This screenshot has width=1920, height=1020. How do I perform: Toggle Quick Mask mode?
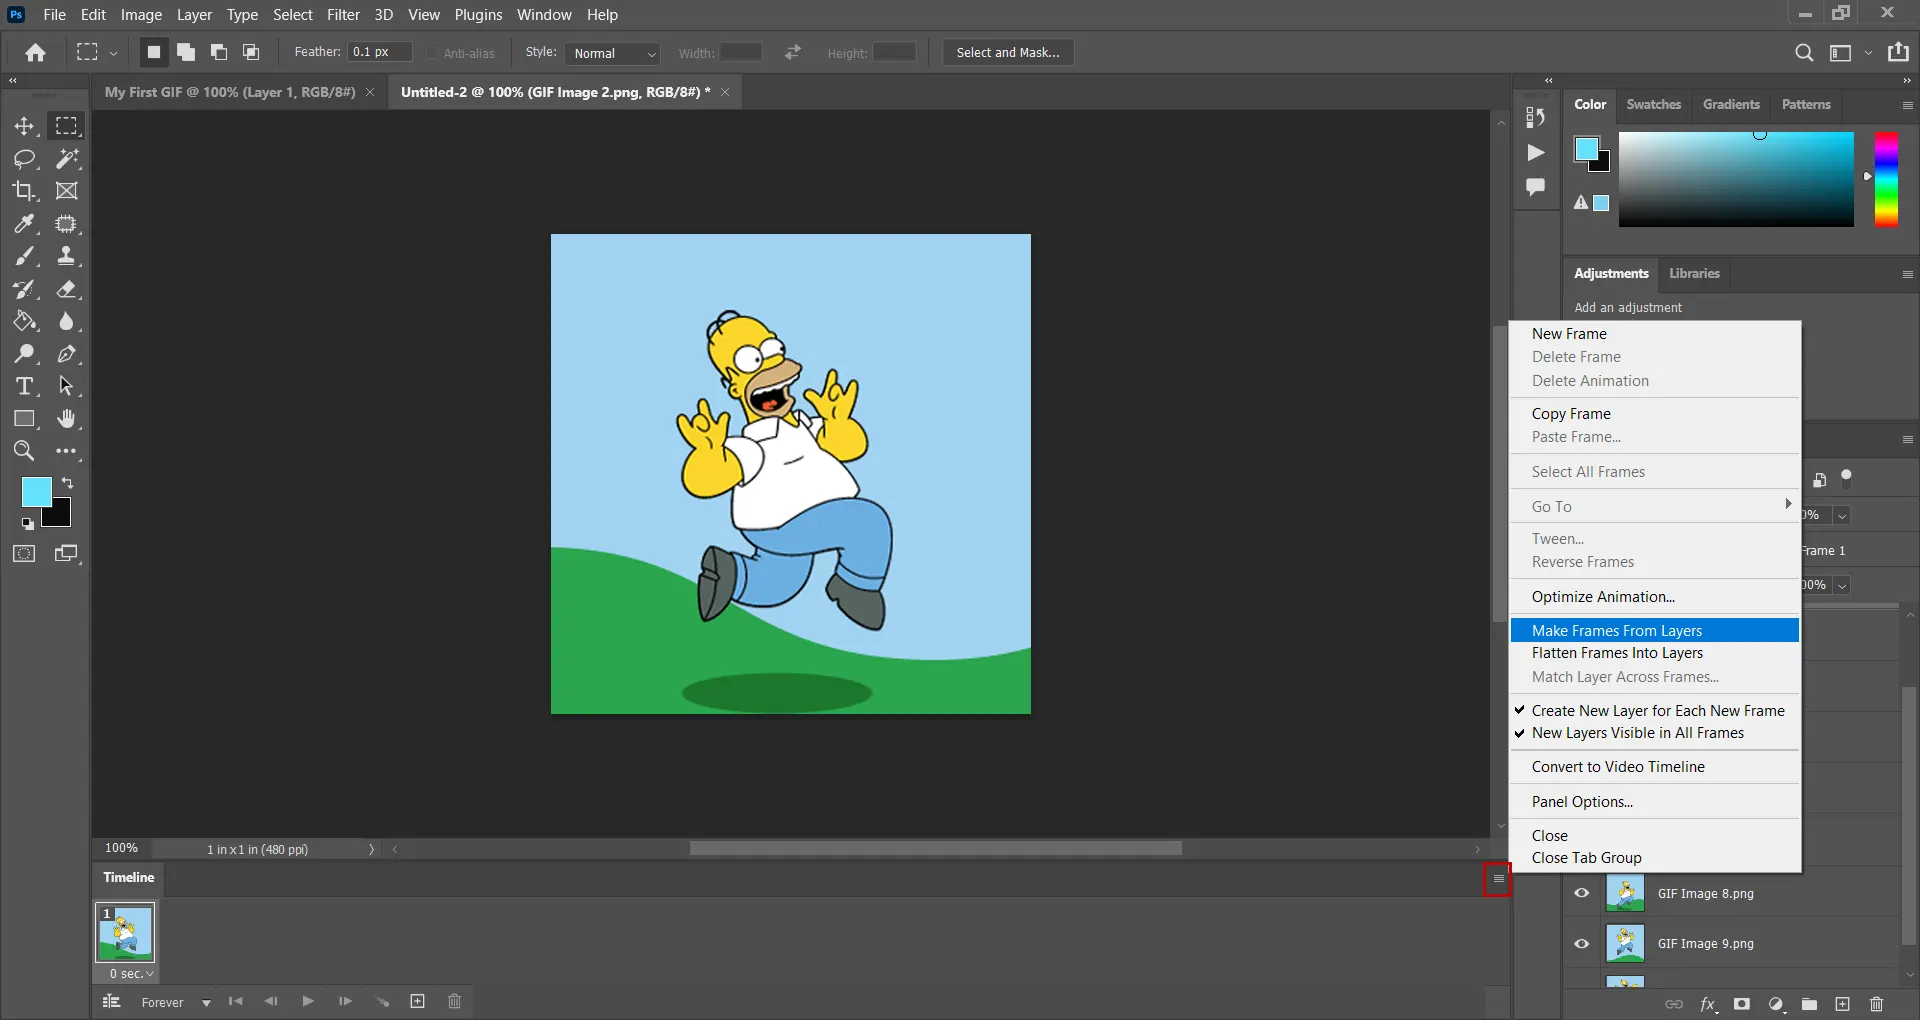24,554
